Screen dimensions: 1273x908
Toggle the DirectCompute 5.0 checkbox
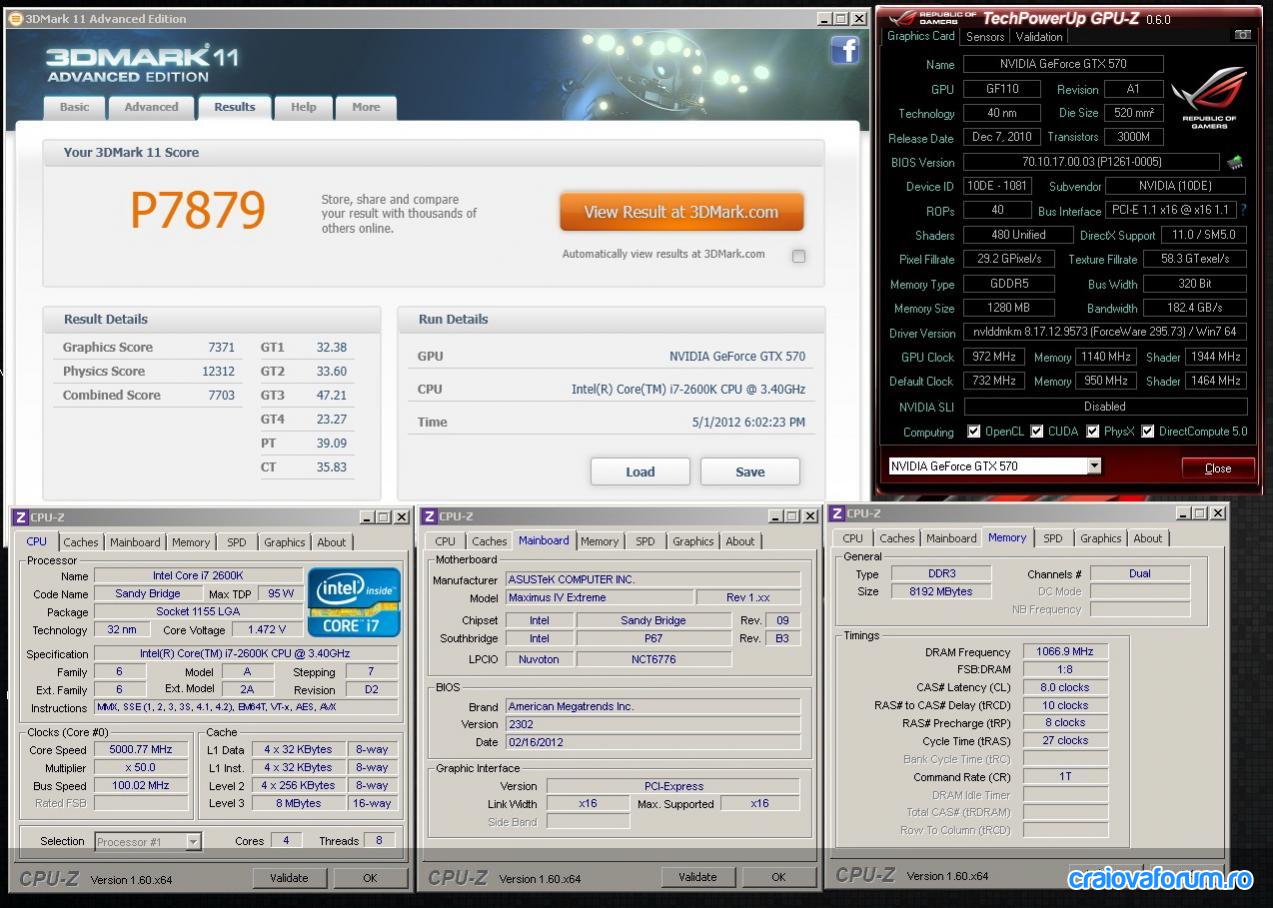(x=1148, y=431)
